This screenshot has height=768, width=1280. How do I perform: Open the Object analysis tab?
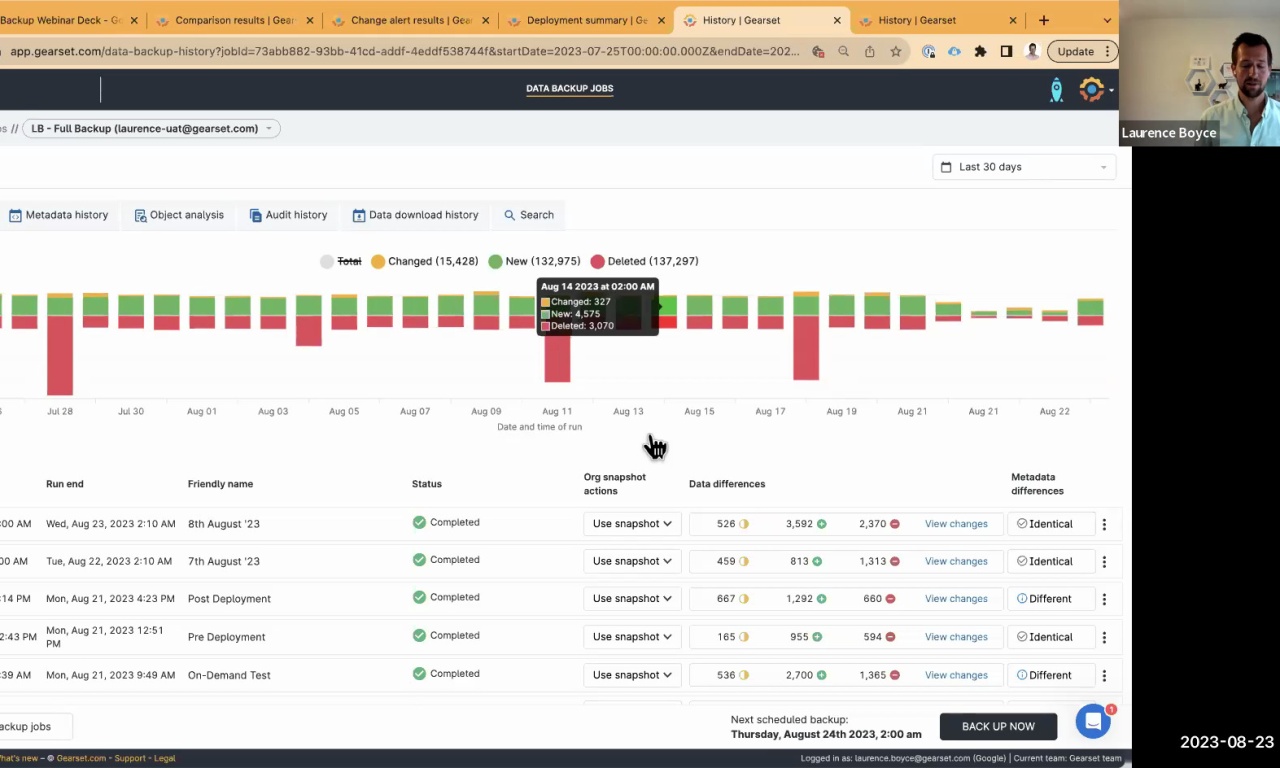[x=179, y=215]
